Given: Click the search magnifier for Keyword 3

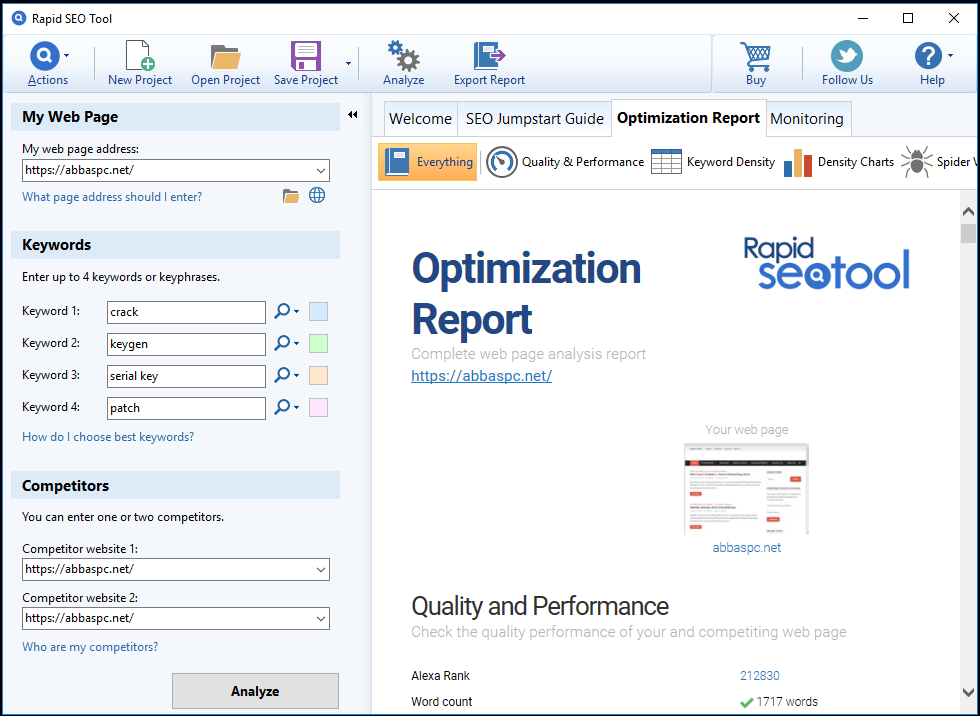Looking at the screenshot, I should click(282, 375).
